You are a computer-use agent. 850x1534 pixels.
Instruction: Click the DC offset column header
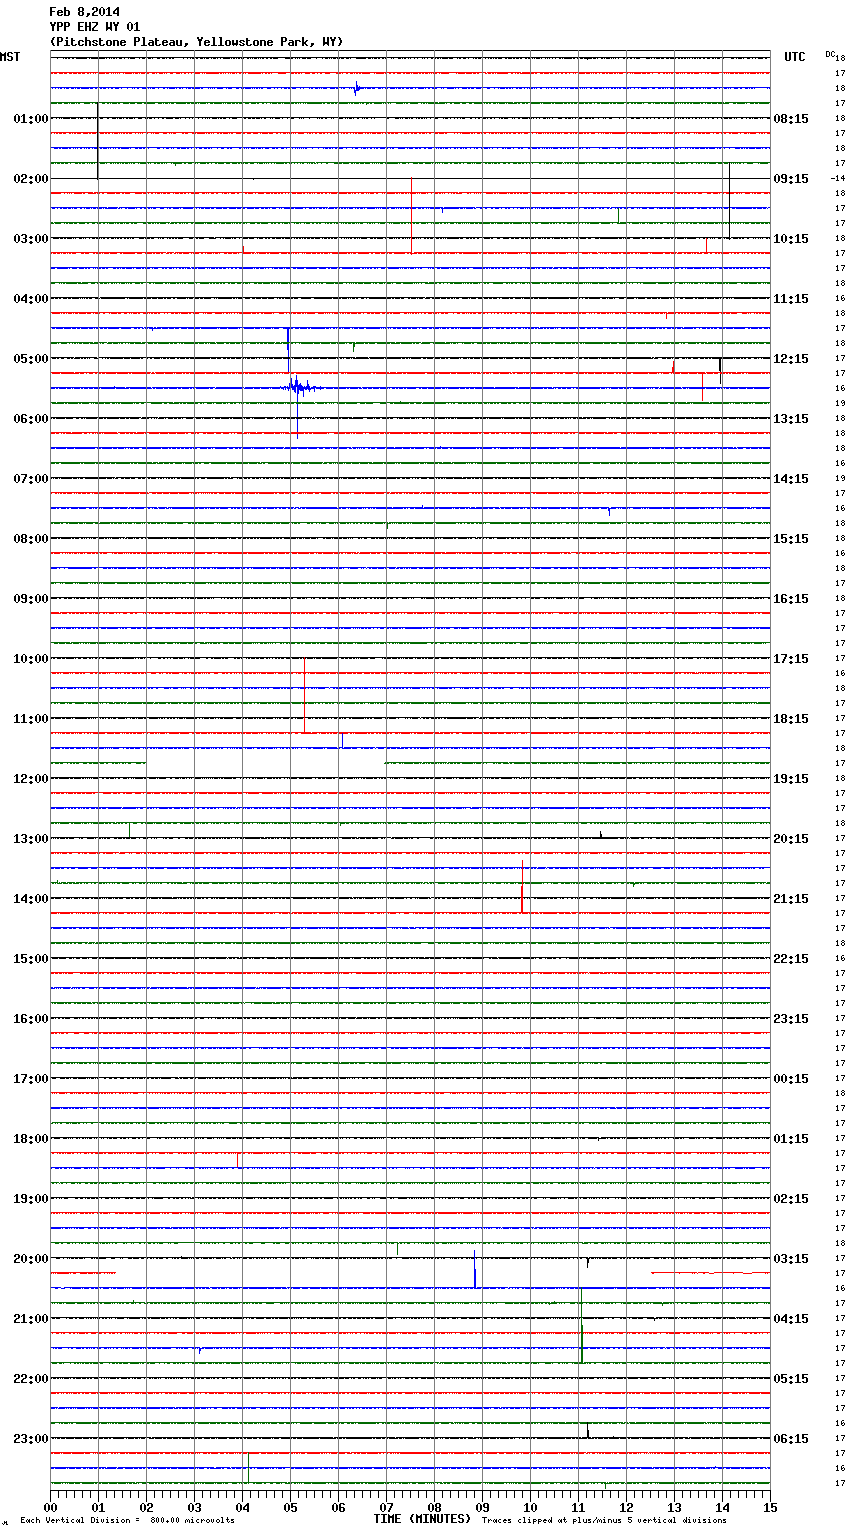pyautogui.click(x=830, y=54)
